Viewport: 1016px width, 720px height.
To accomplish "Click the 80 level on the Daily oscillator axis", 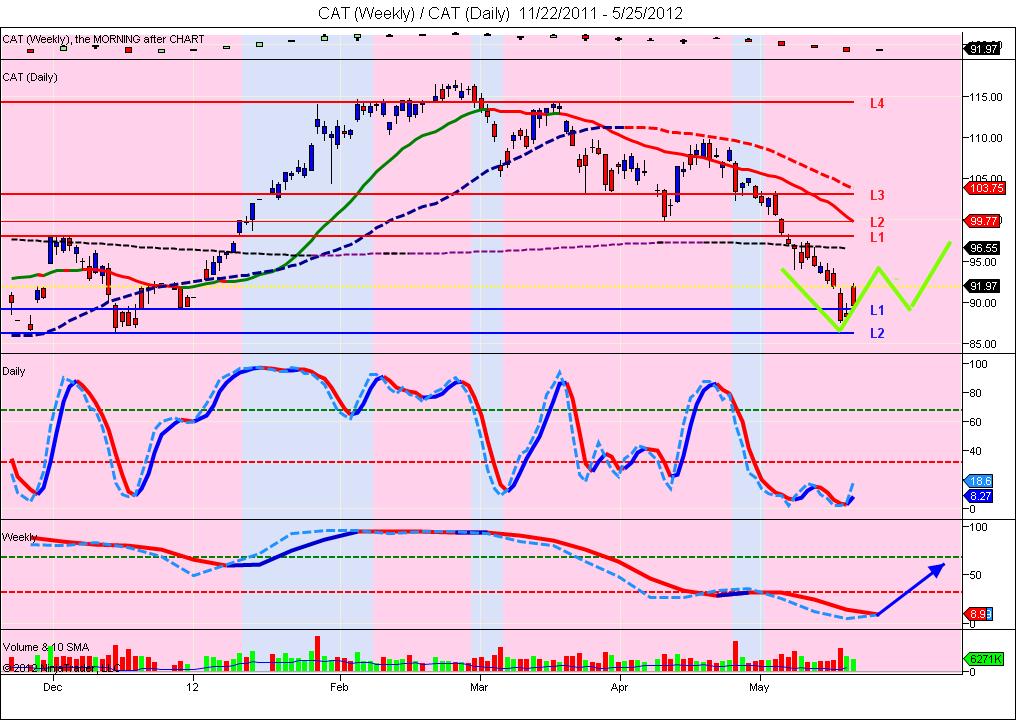I will click(976, 393).
